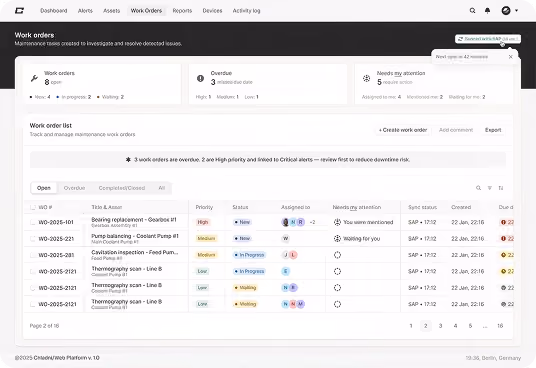Open notifications bell

(x=487, y=11)
